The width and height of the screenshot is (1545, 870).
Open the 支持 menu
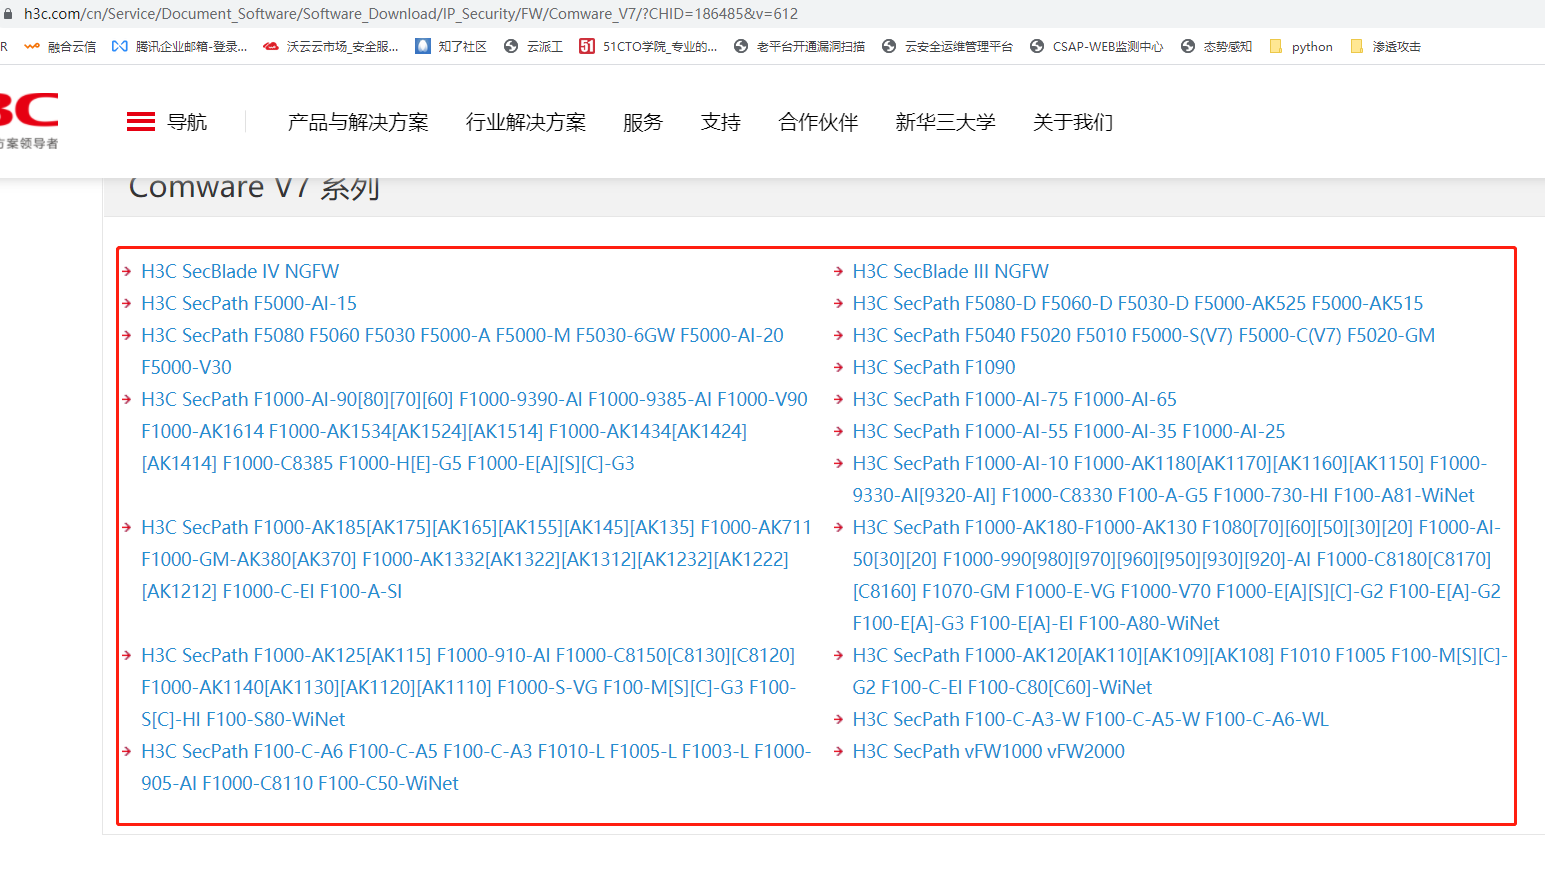[x=721, y=122]
